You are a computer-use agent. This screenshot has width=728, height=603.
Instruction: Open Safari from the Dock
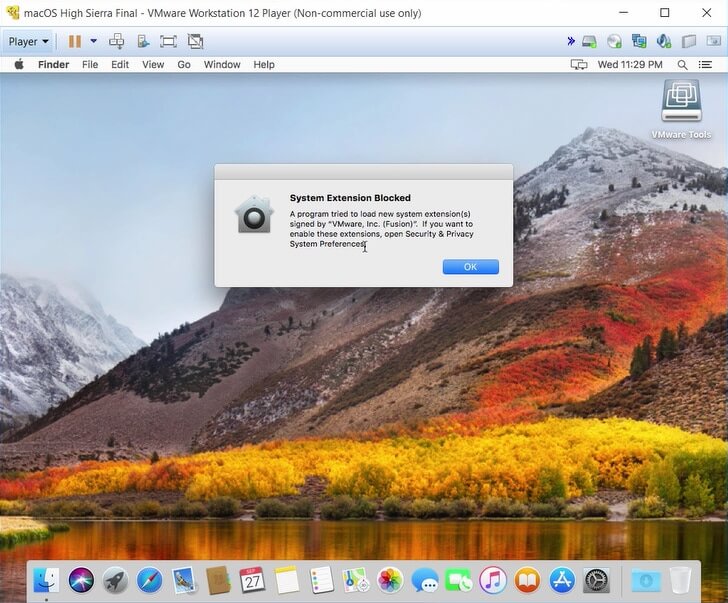point(150,580)
